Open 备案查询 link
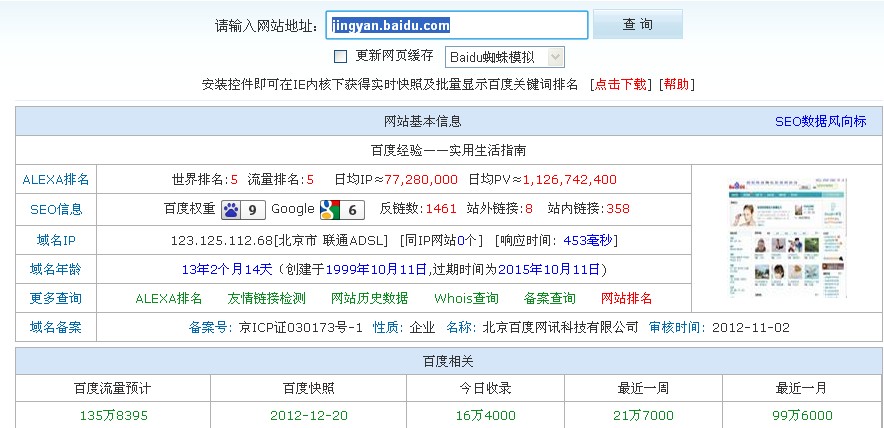 click(550, 298)
